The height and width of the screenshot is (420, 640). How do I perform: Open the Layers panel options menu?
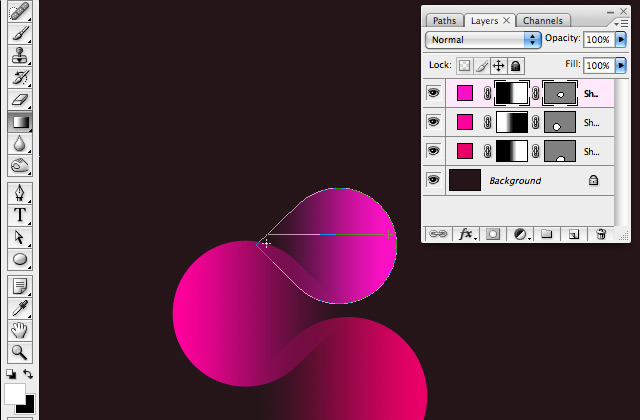coord(621,24)
